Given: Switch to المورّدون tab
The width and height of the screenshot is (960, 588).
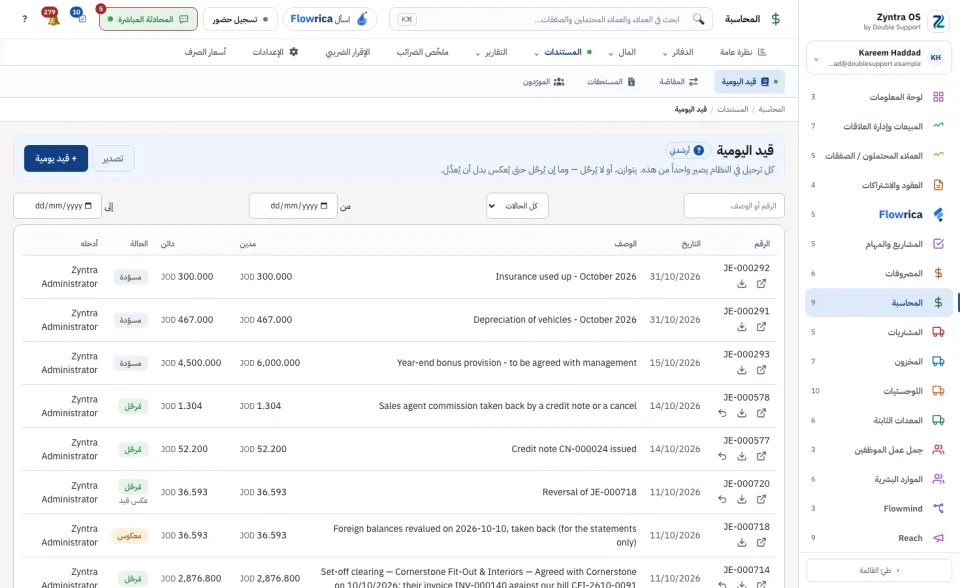Looking at the screenshot, I should point(543,81).
